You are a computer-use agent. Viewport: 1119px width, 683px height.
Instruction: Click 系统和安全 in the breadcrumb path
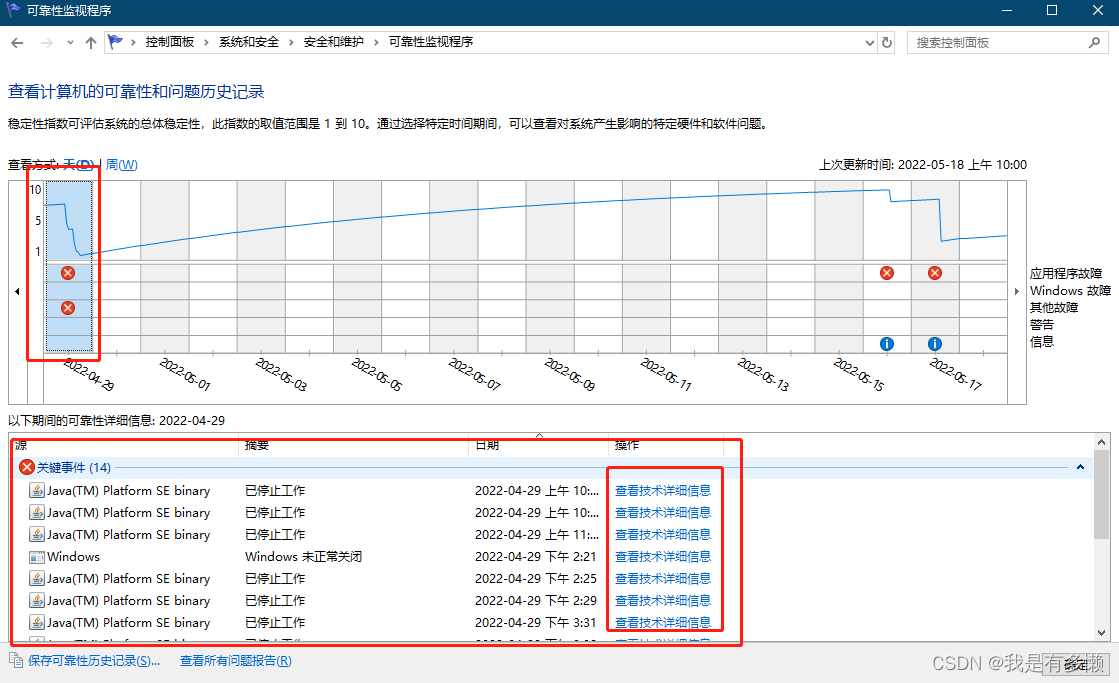point(249,42)
